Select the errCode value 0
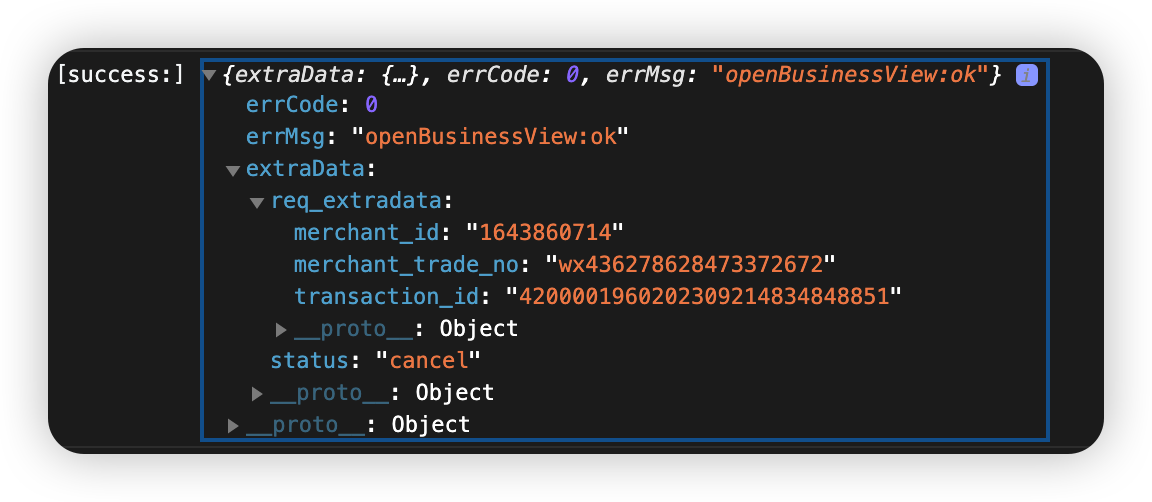Viewport: 1152px width, 502px height. [371, 105]
